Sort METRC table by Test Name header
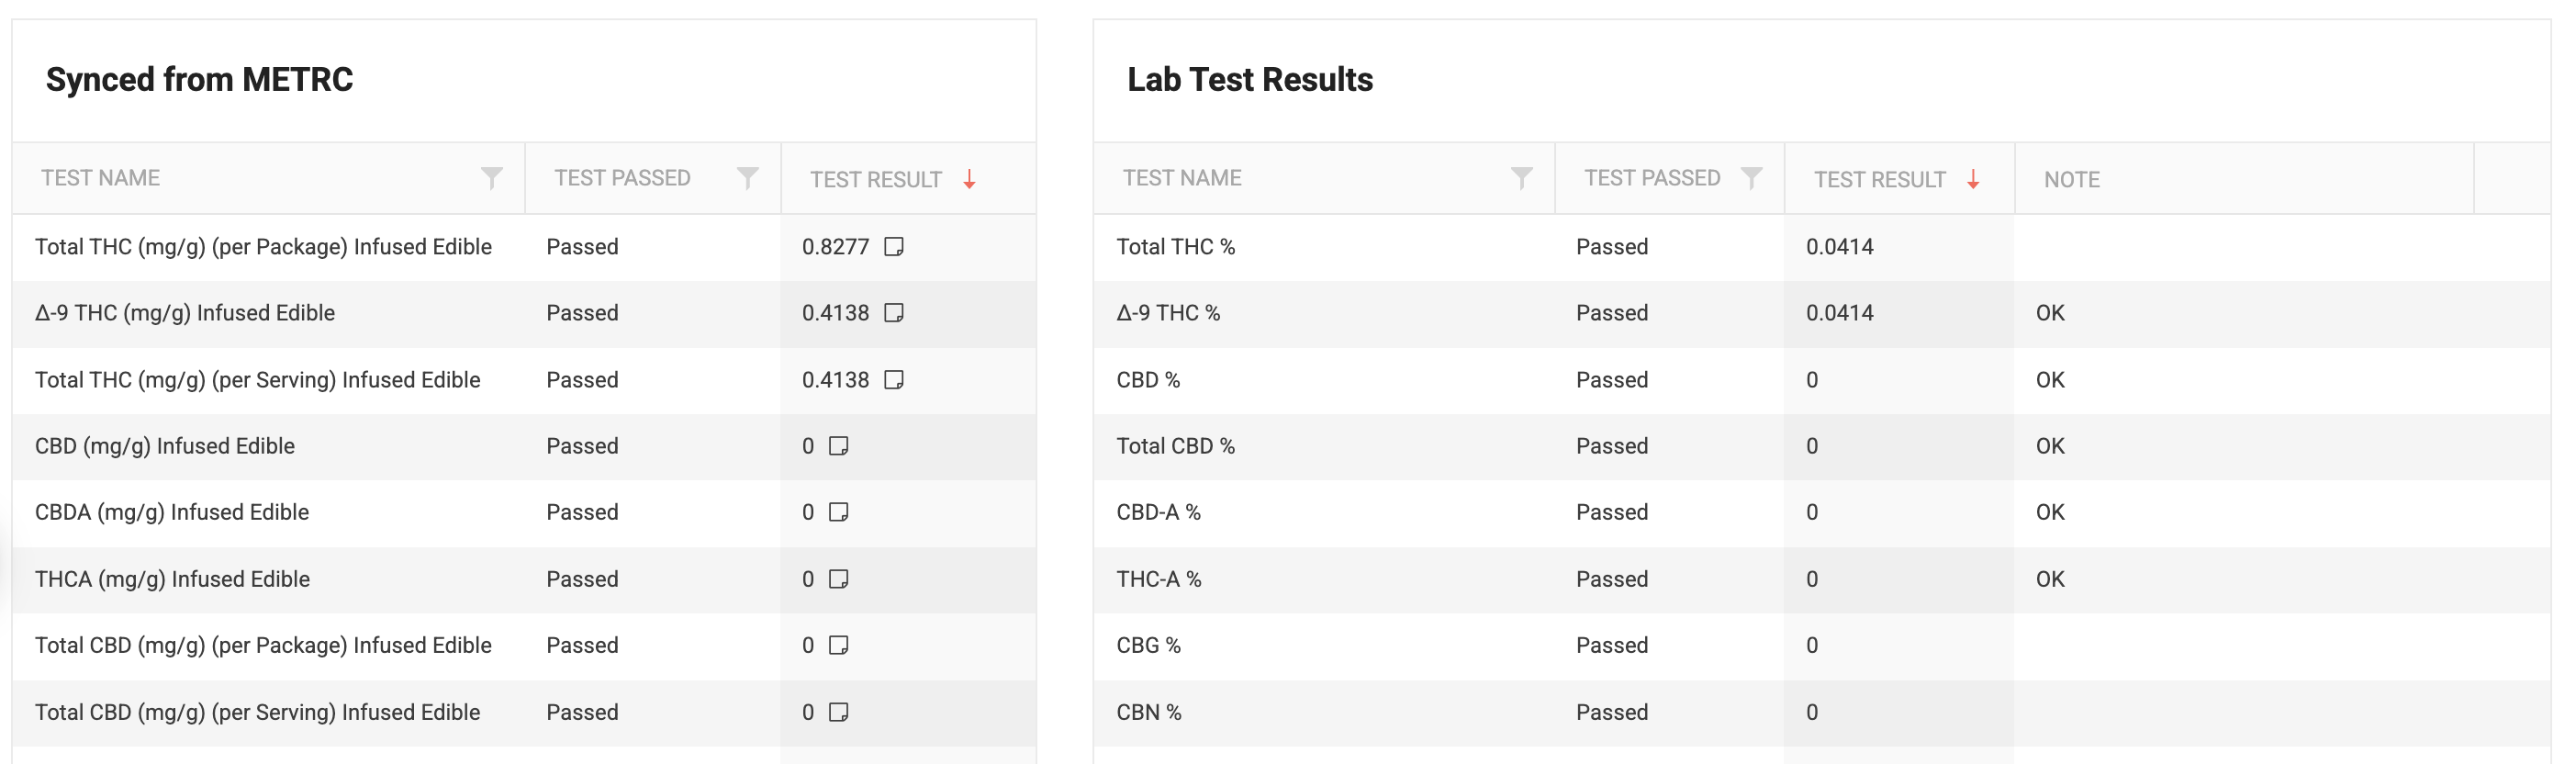Viewport: 2576px width, 764px height. (x=101, y=178)
